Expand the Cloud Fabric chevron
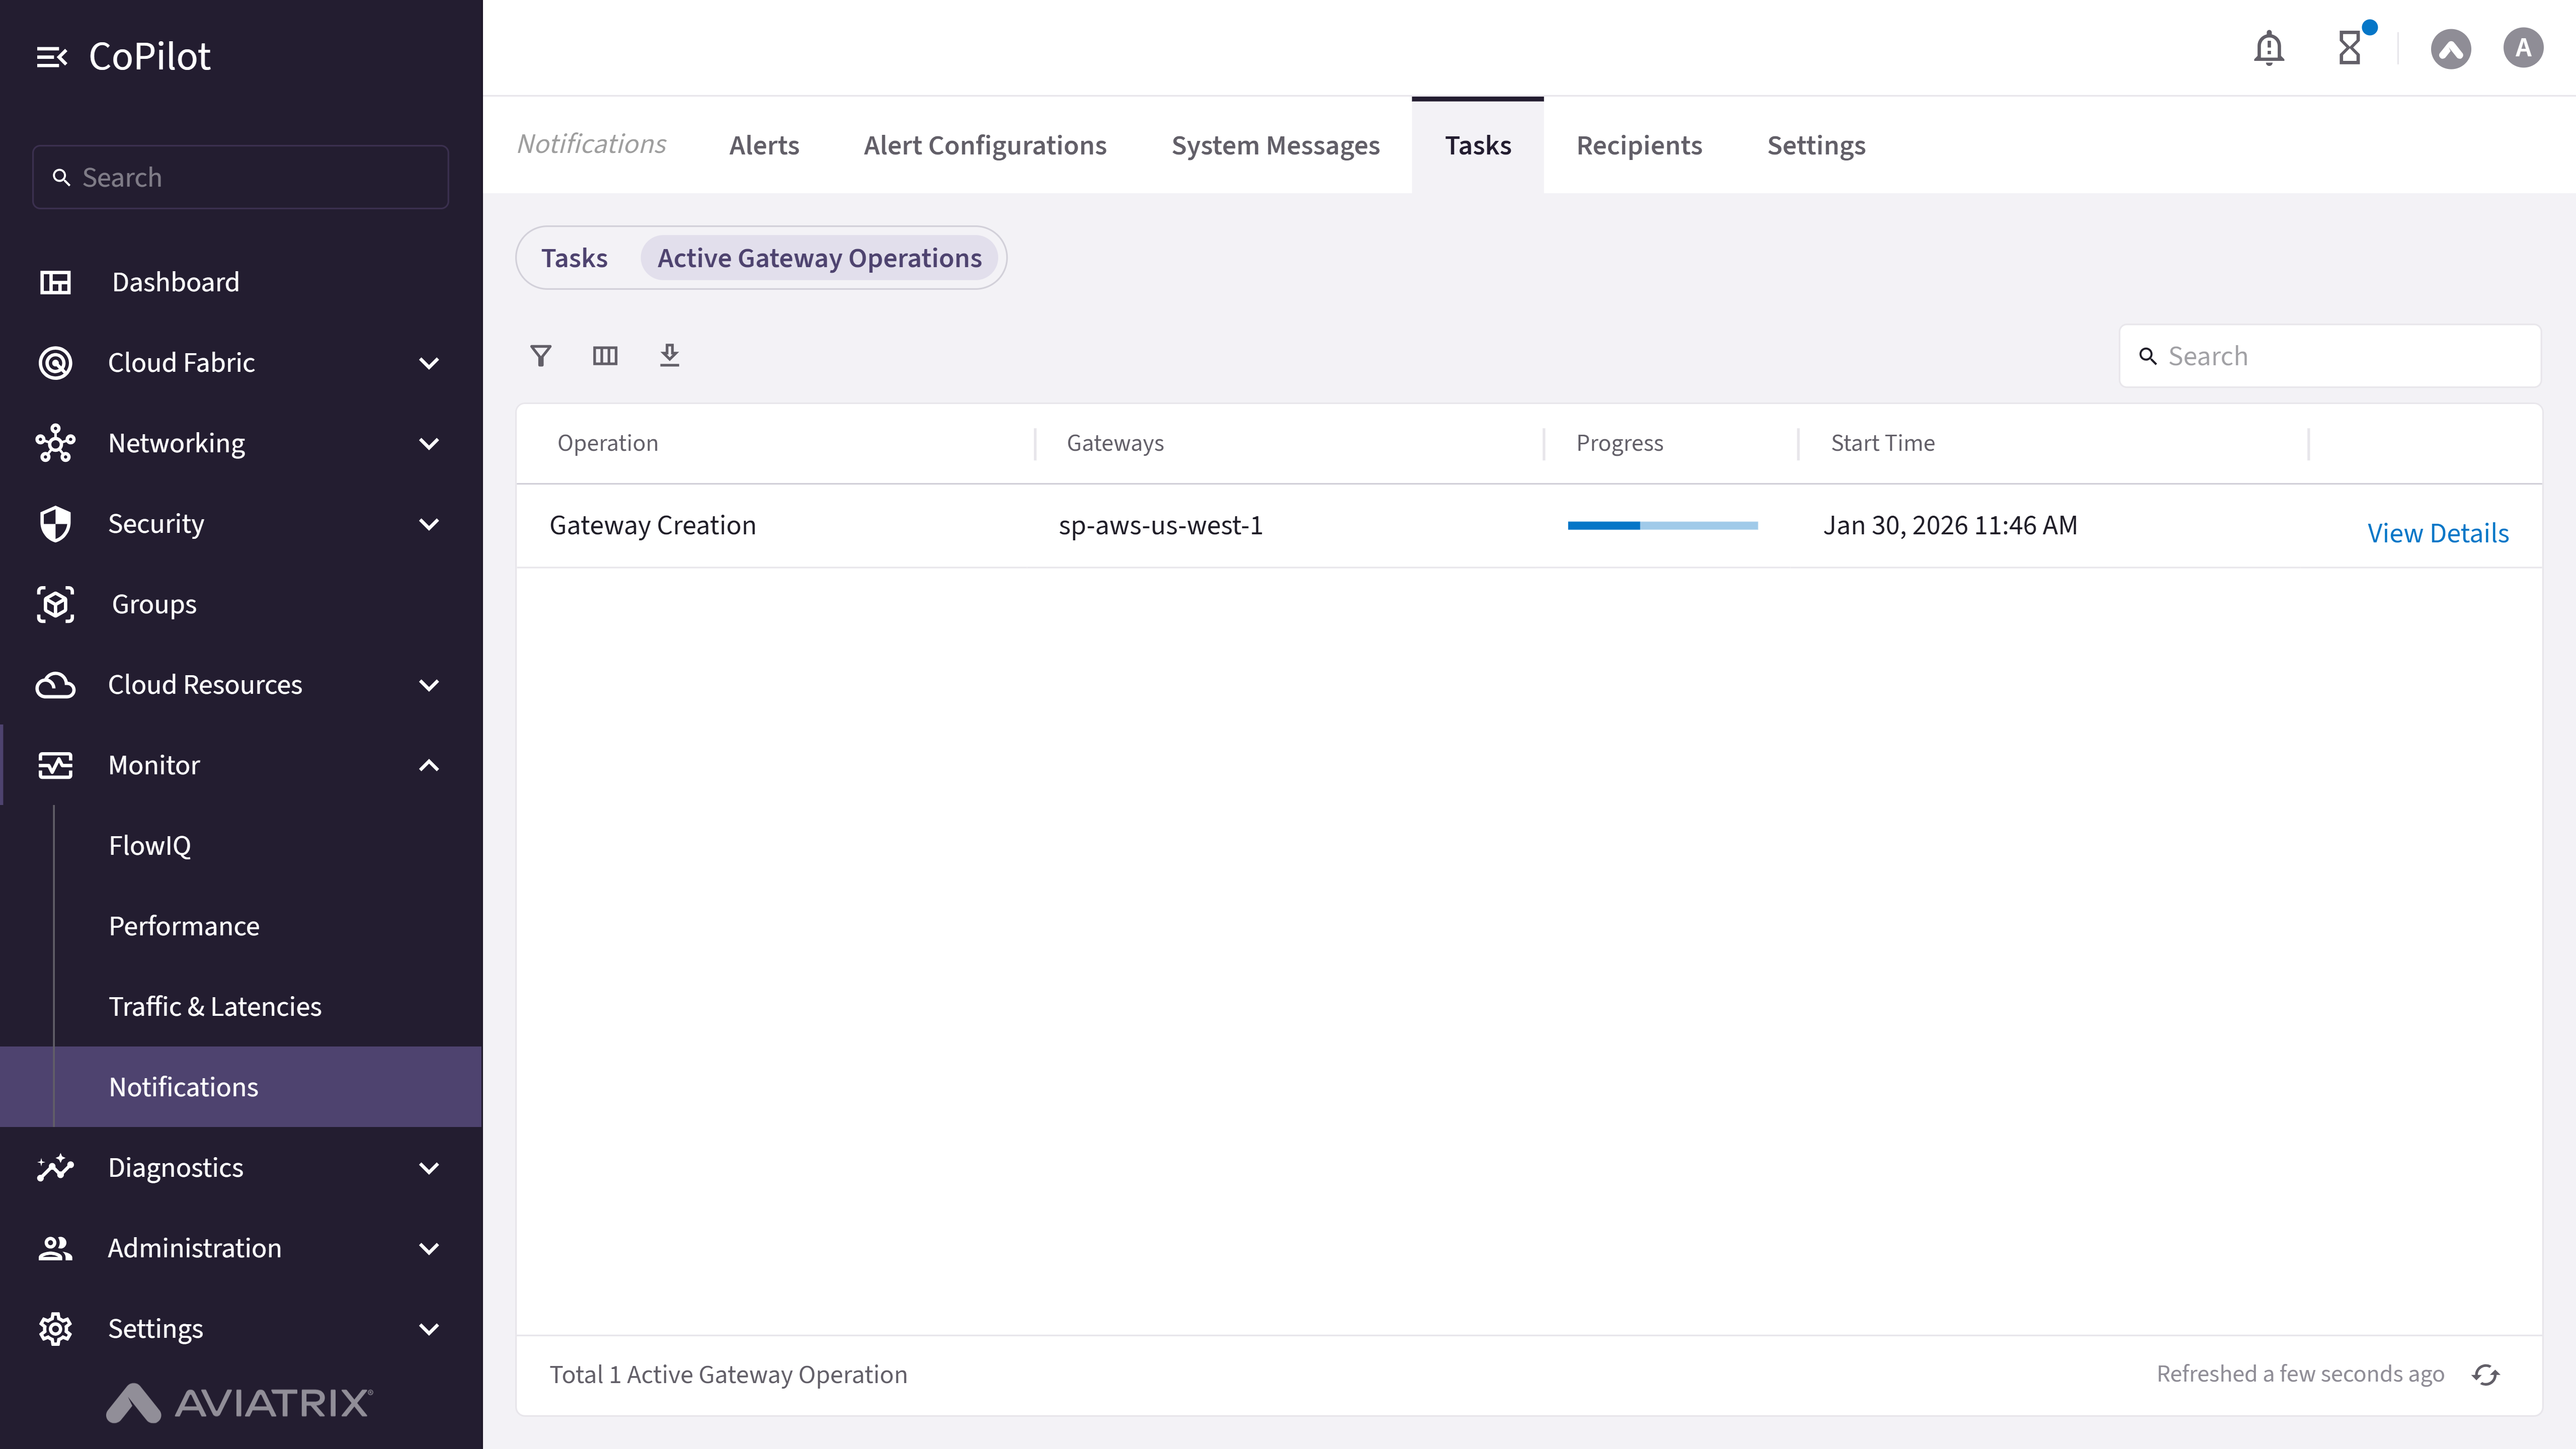 coord(429,363)
